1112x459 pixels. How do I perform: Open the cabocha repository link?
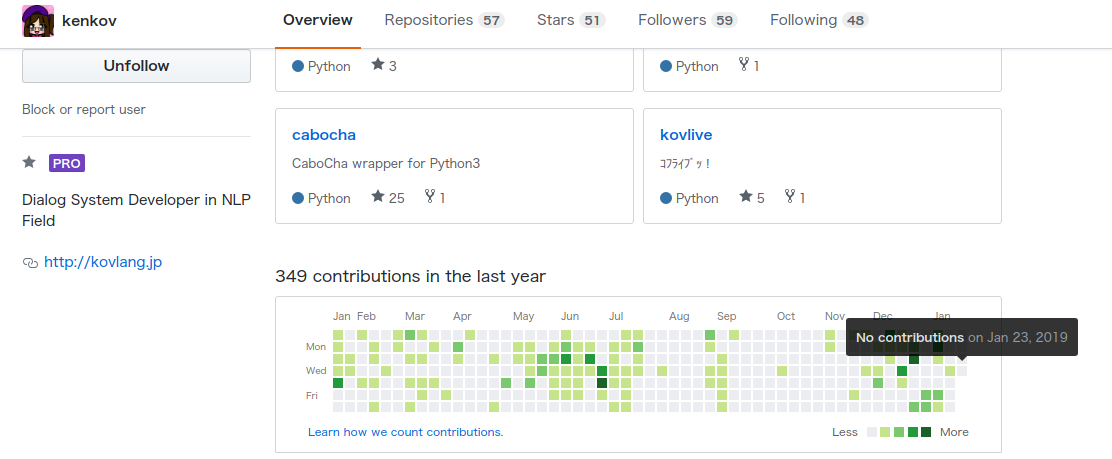pos(323,135)
